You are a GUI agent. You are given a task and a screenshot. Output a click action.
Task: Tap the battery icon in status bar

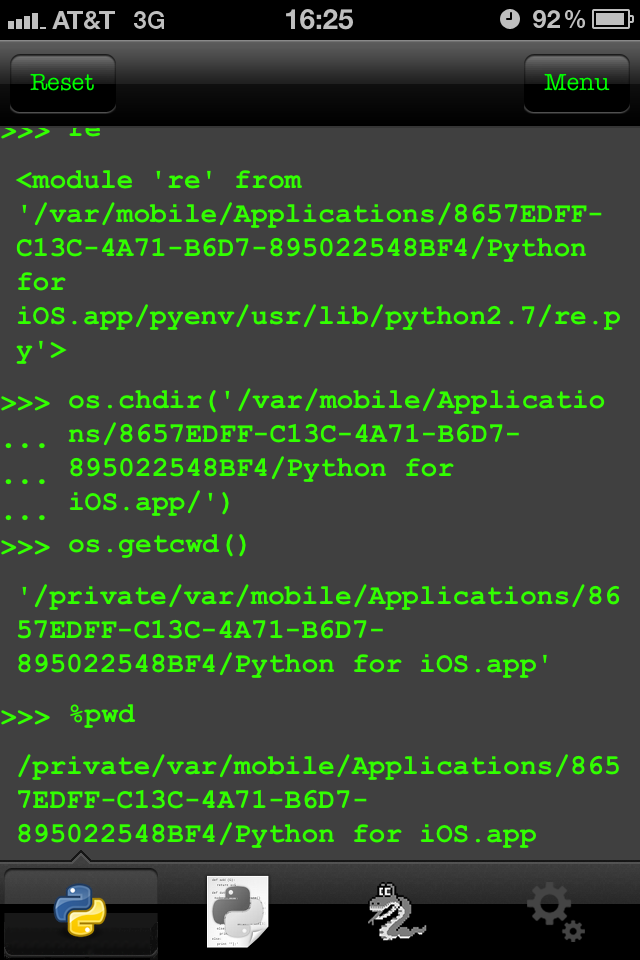pyautogui.click(x=612, y=20)
